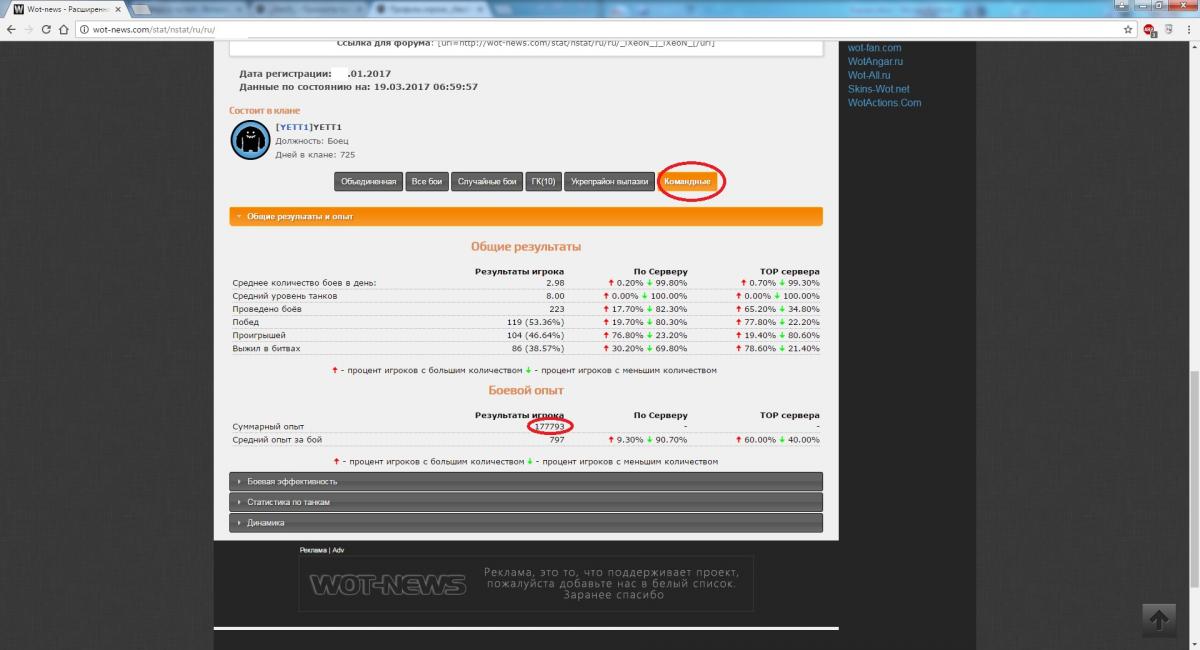Click the Проигрышей value 104 (46.64%)
The image size is (1200, 650).
coord(537,336)
